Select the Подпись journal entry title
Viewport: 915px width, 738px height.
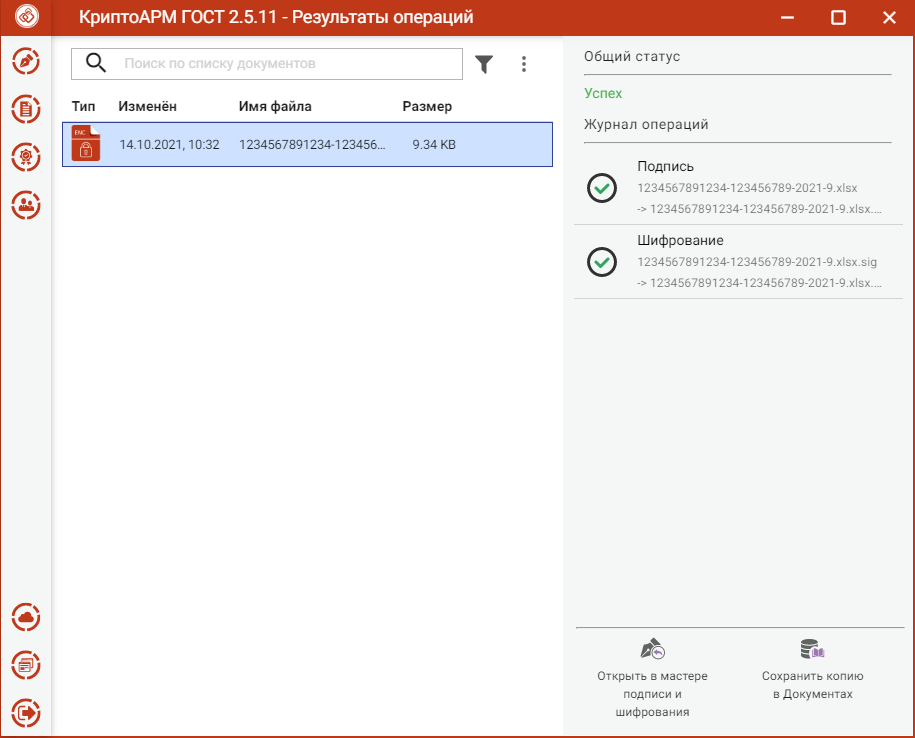[665, 166]
